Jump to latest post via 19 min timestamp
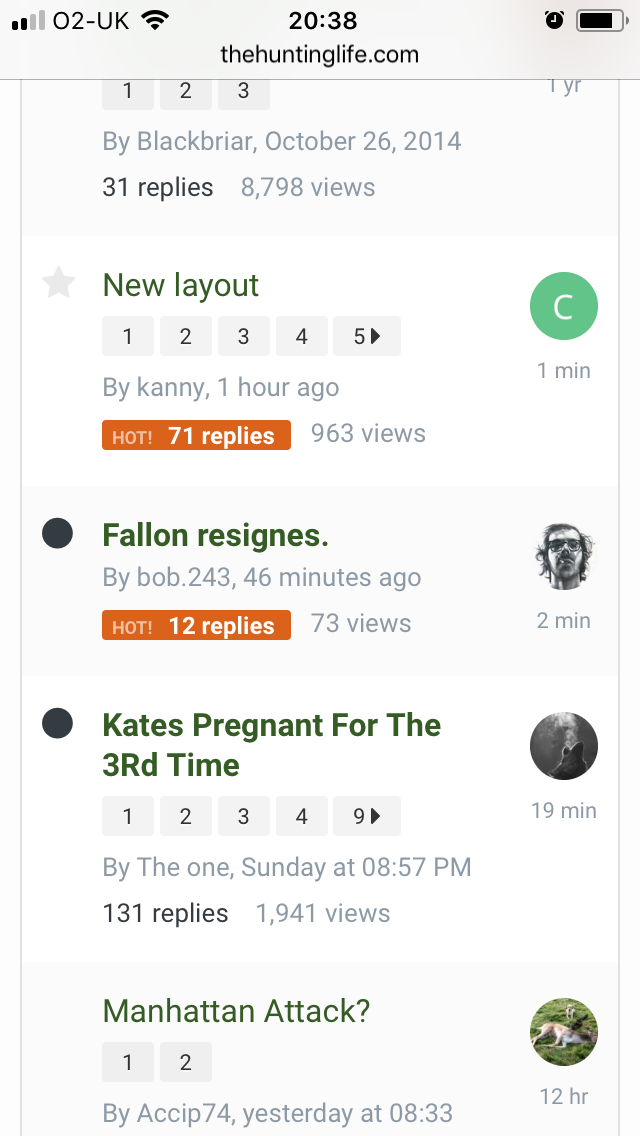The height and width of the screenshot is (1136, 640). 564,809
